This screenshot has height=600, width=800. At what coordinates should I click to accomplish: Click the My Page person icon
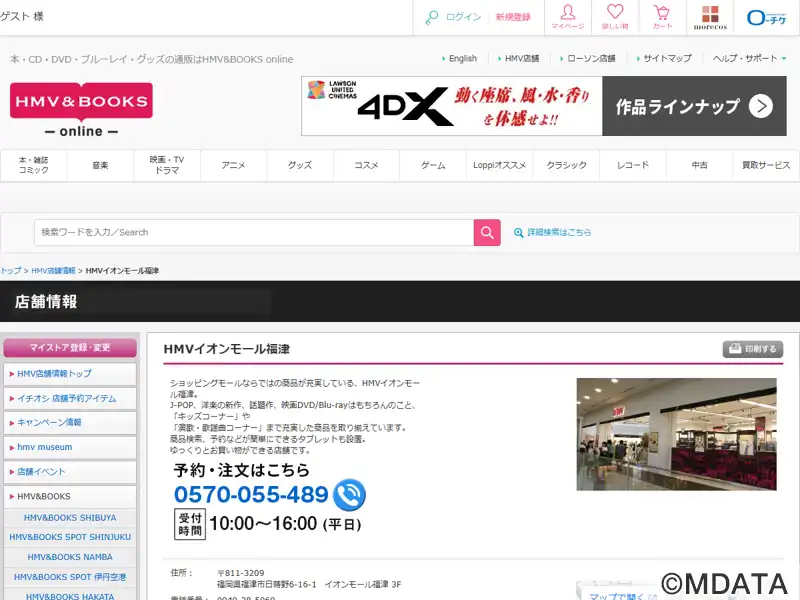click(x=567, y=16)
